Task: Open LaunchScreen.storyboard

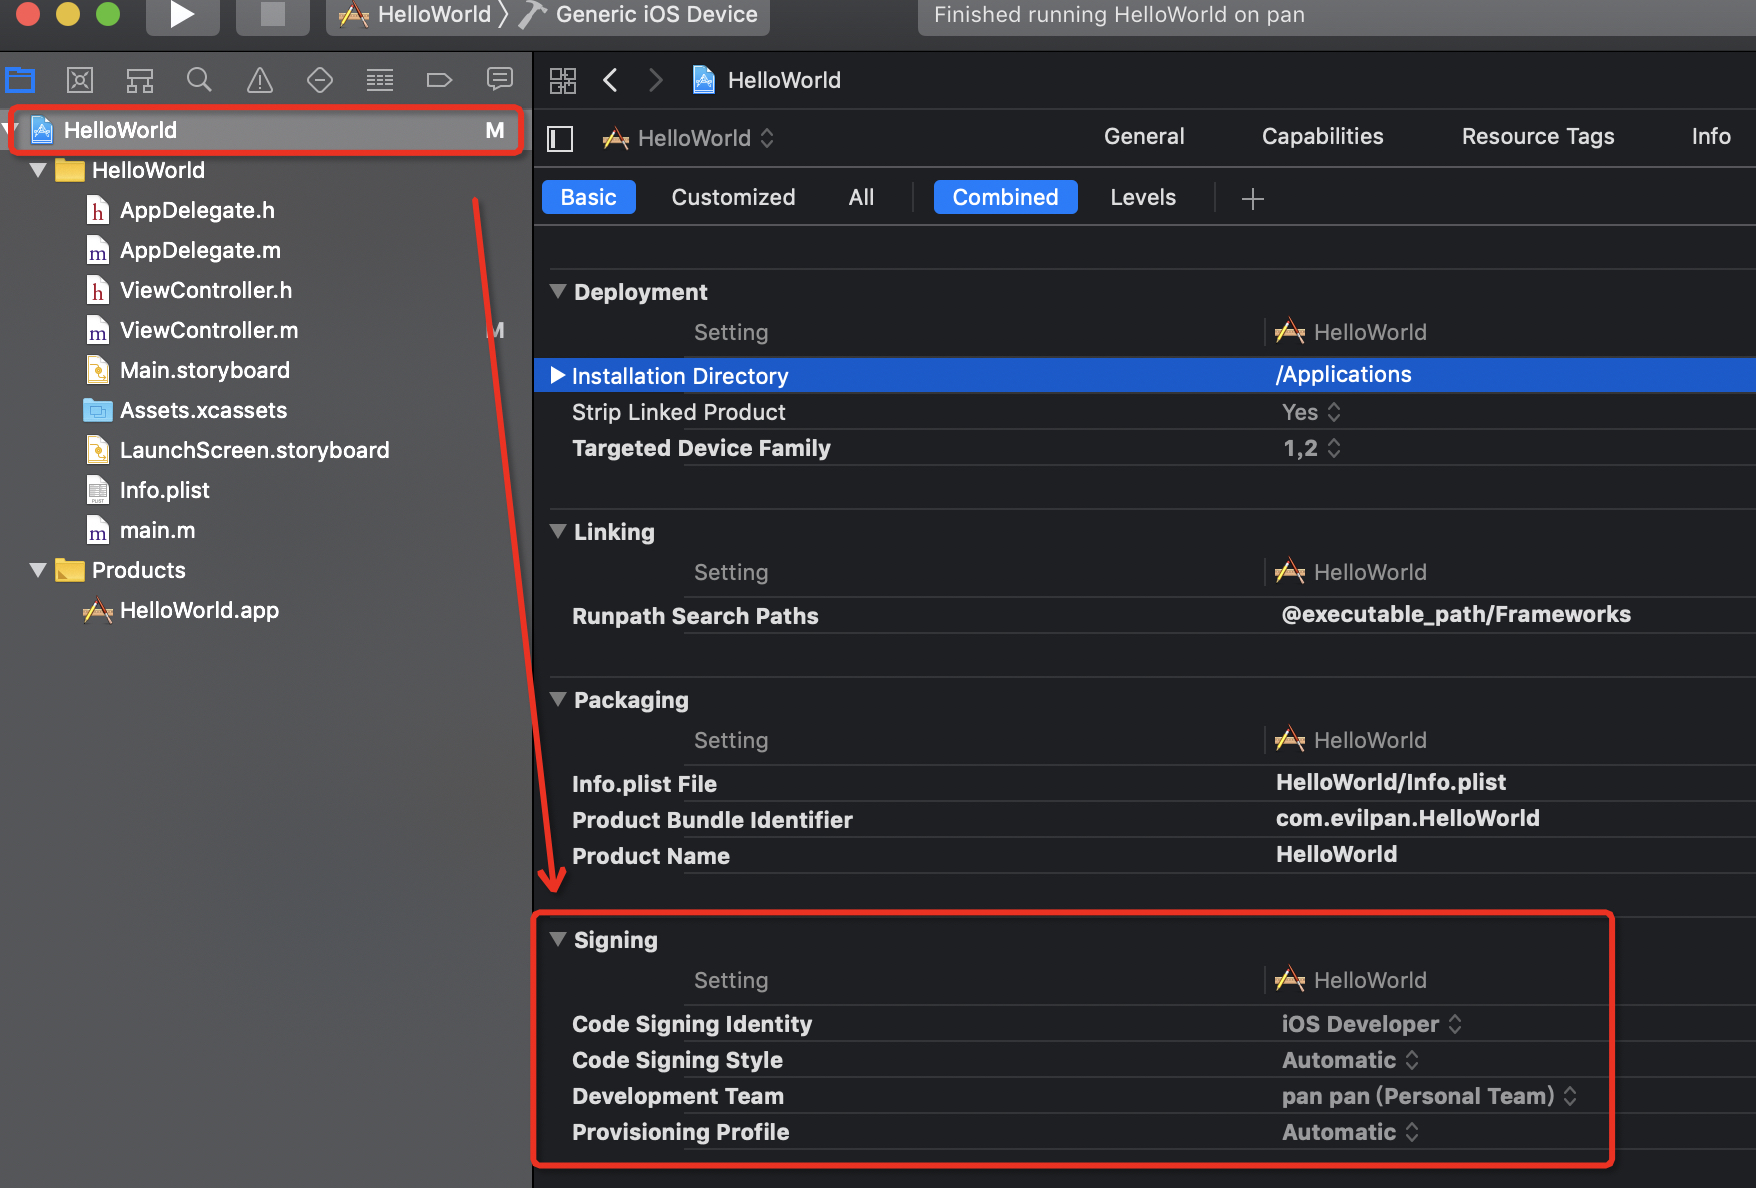Action: click(254, 450)
